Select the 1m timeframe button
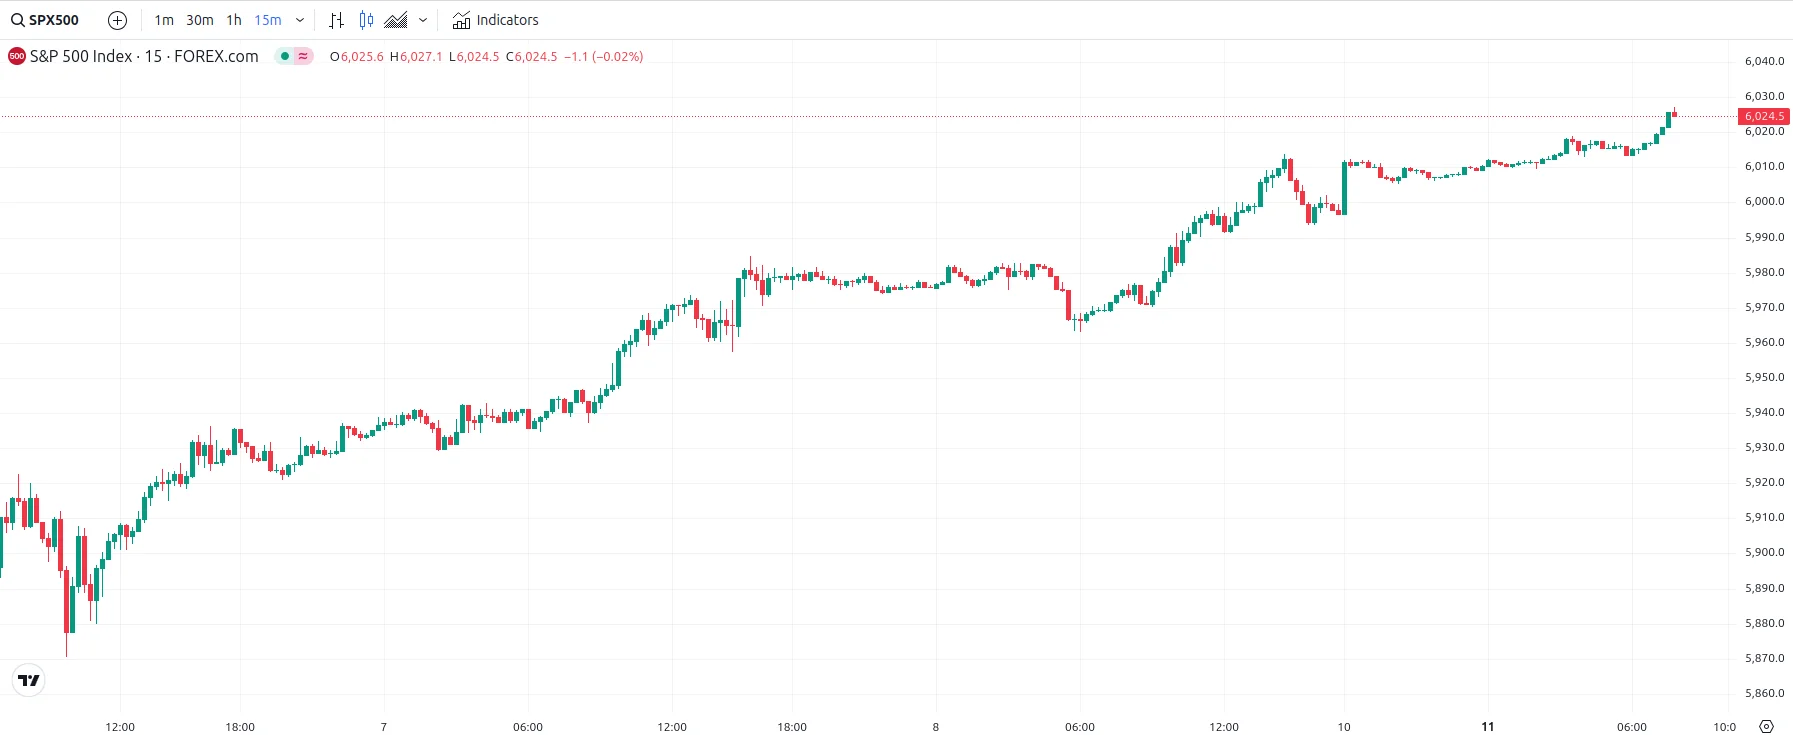Image resolution: width=1793 pixels, height=735 pixels. (163, 19)
